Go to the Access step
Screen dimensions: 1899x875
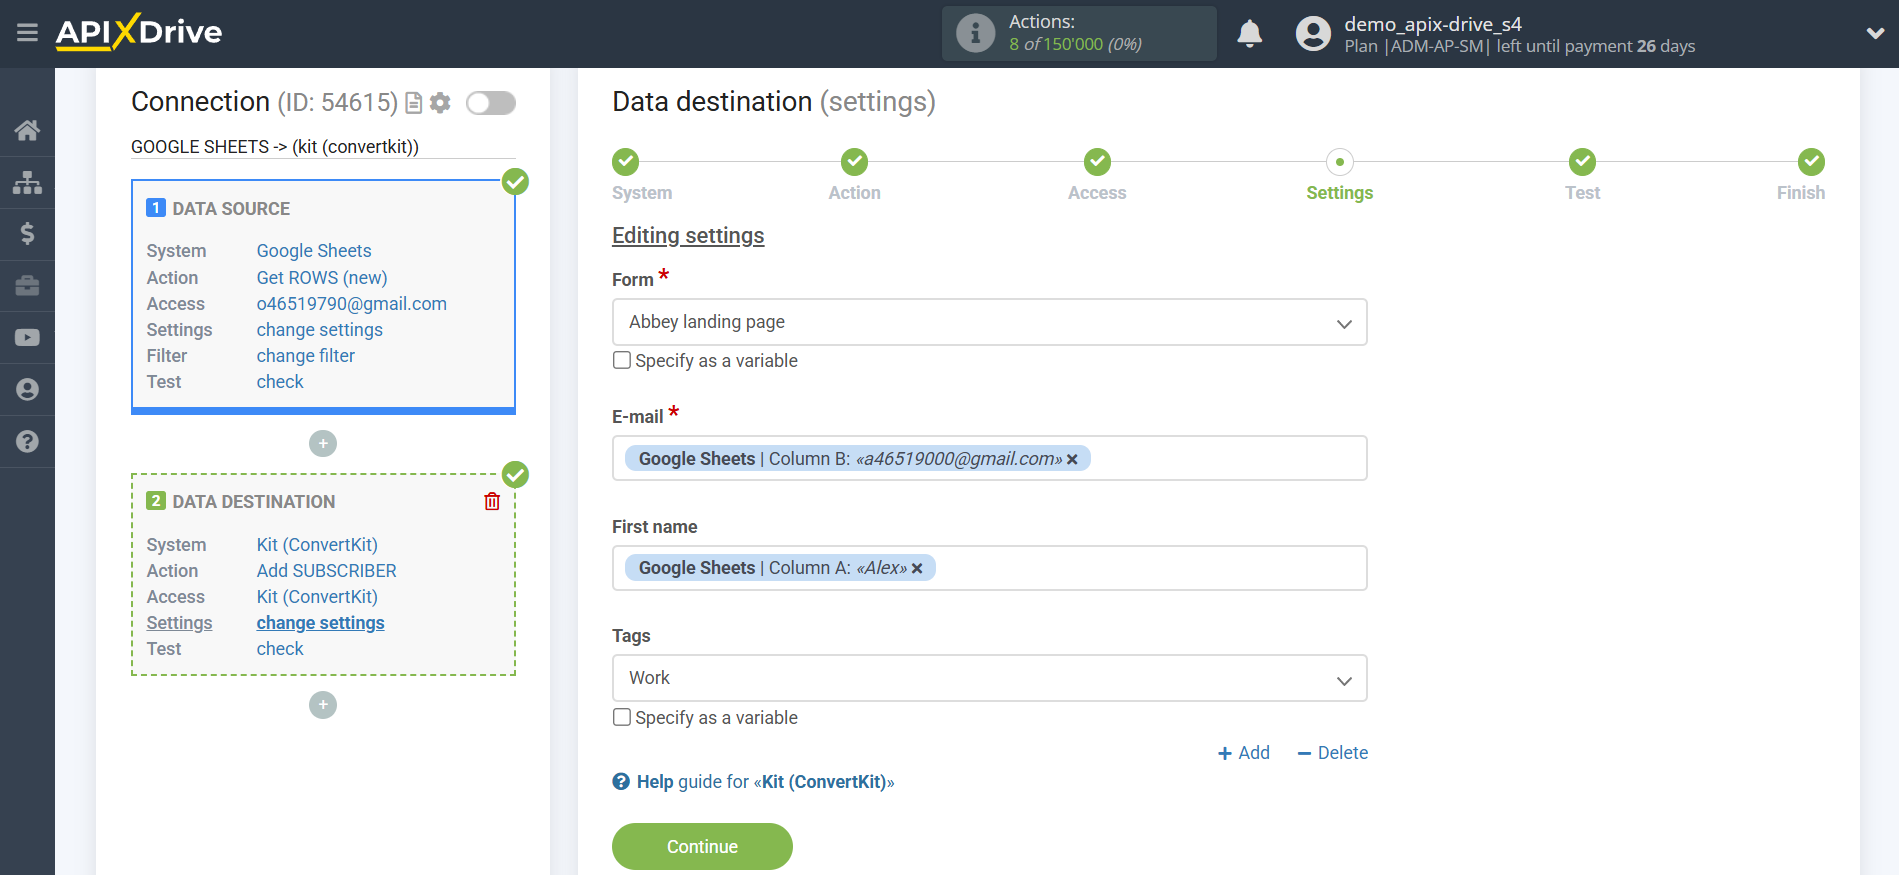(1097, 161)
